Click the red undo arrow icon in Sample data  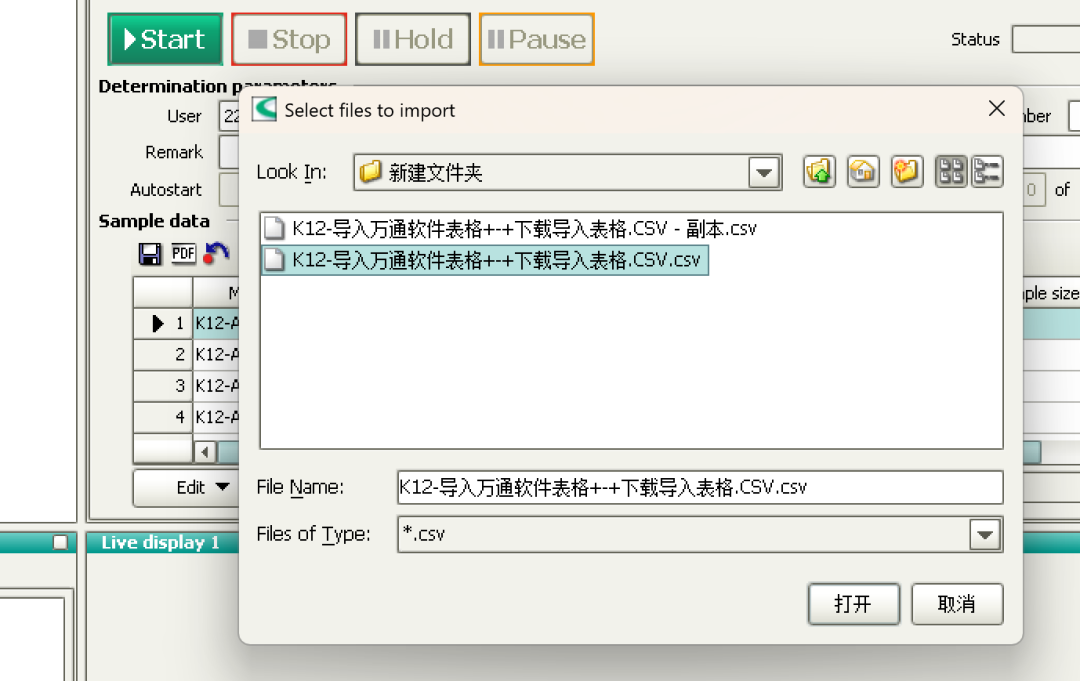coord(216,253)
